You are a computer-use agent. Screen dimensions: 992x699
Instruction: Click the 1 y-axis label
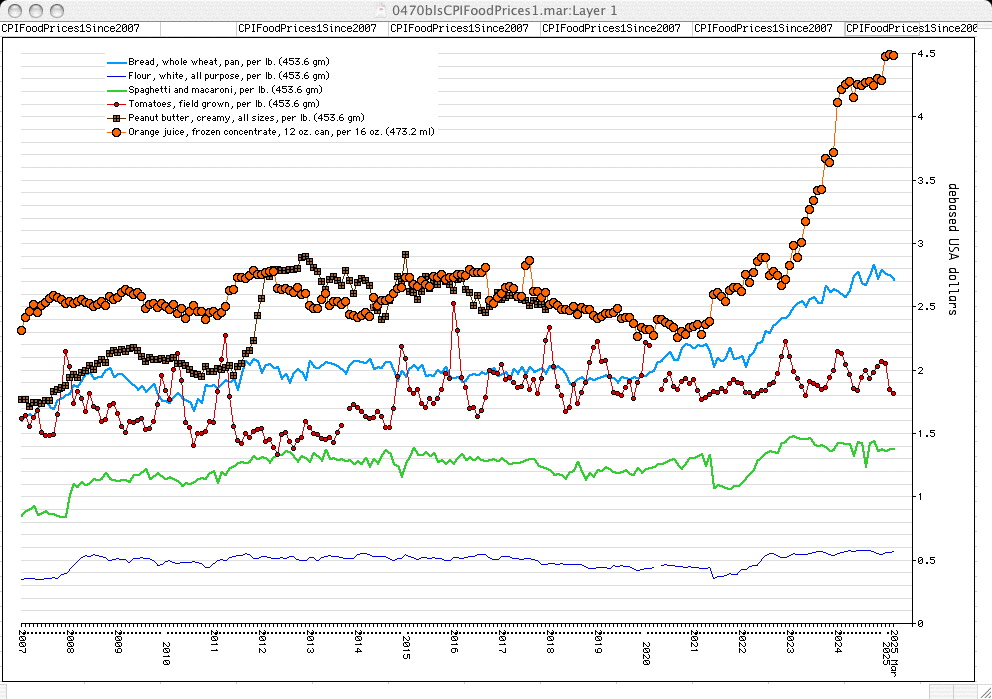pyautogui.click(x=921, y=497)
